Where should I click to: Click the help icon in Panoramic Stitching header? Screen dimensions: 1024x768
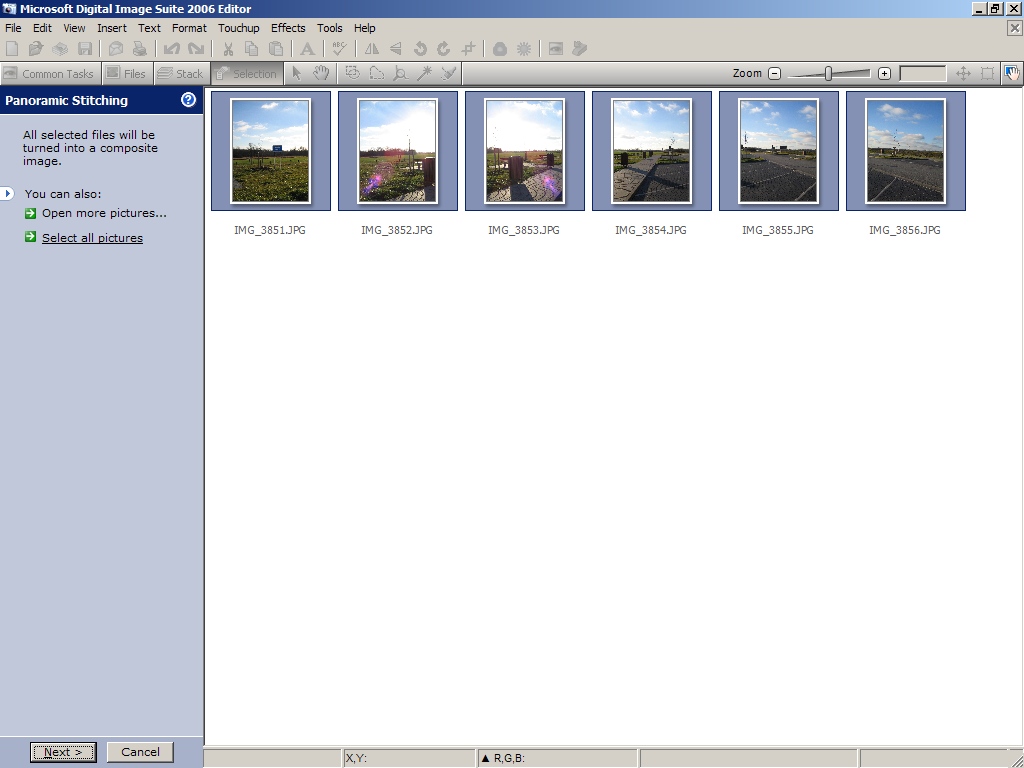(x=188, y=100)
